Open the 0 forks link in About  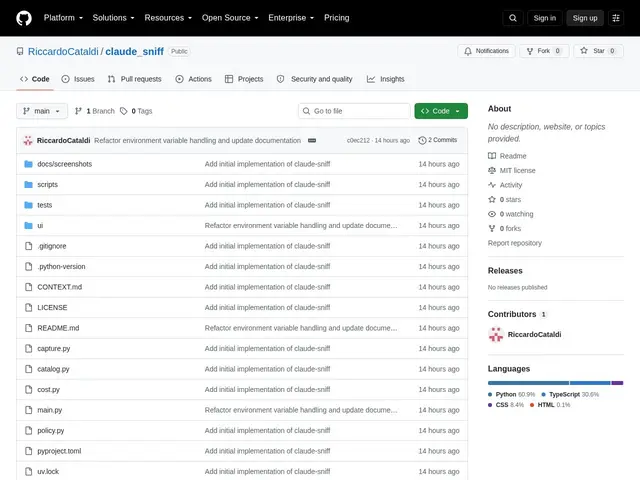coord(504,229)
